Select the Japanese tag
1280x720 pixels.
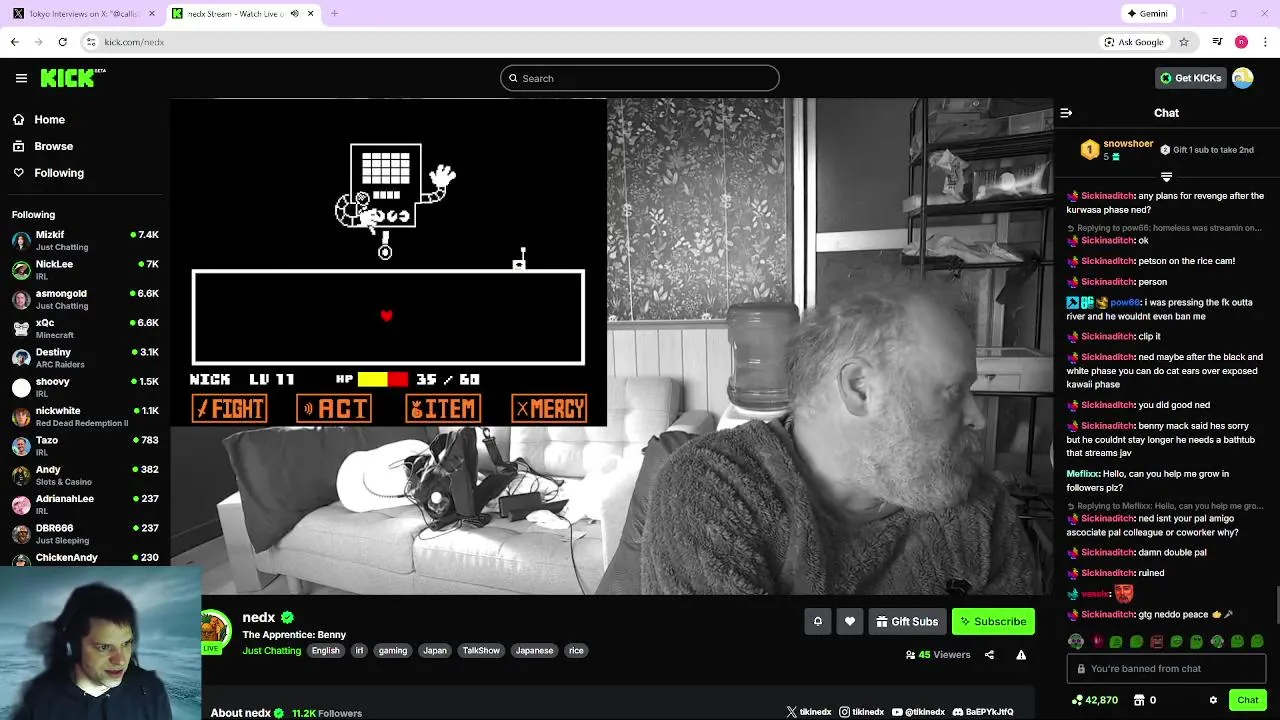(534, 650)
